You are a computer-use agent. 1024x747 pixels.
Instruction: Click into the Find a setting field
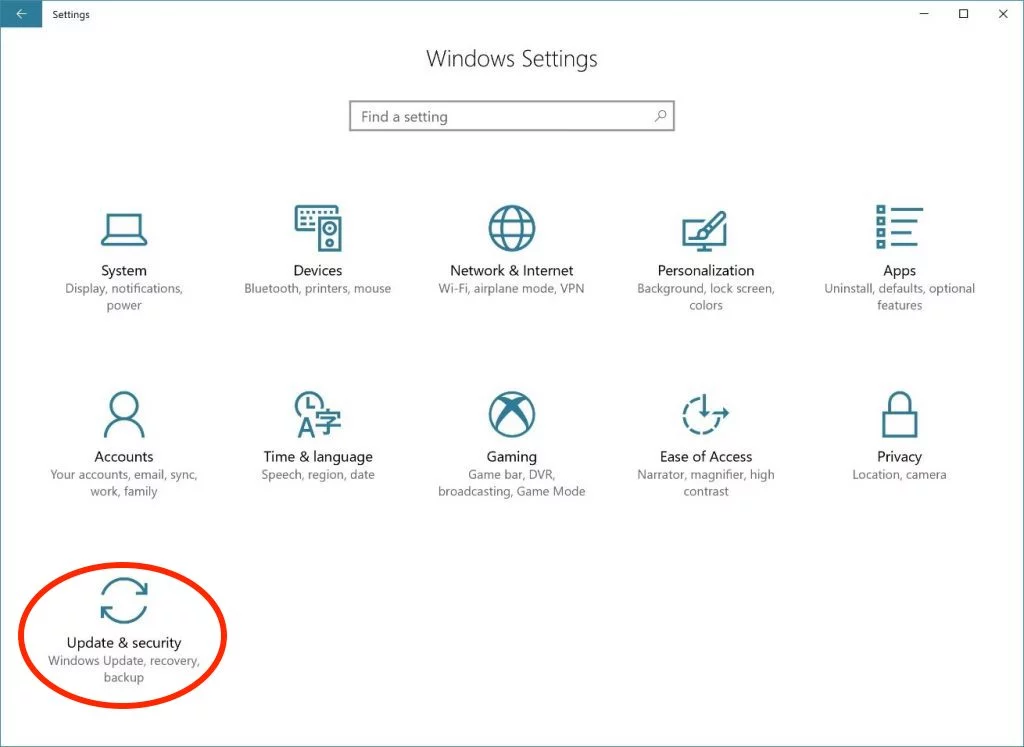[512, 116]
